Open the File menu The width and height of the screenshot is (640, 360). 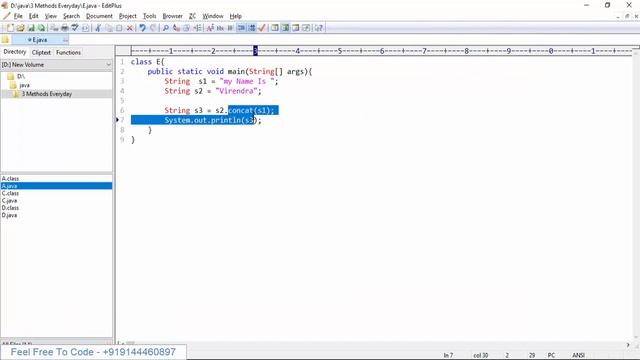click(x=18, y=16)
